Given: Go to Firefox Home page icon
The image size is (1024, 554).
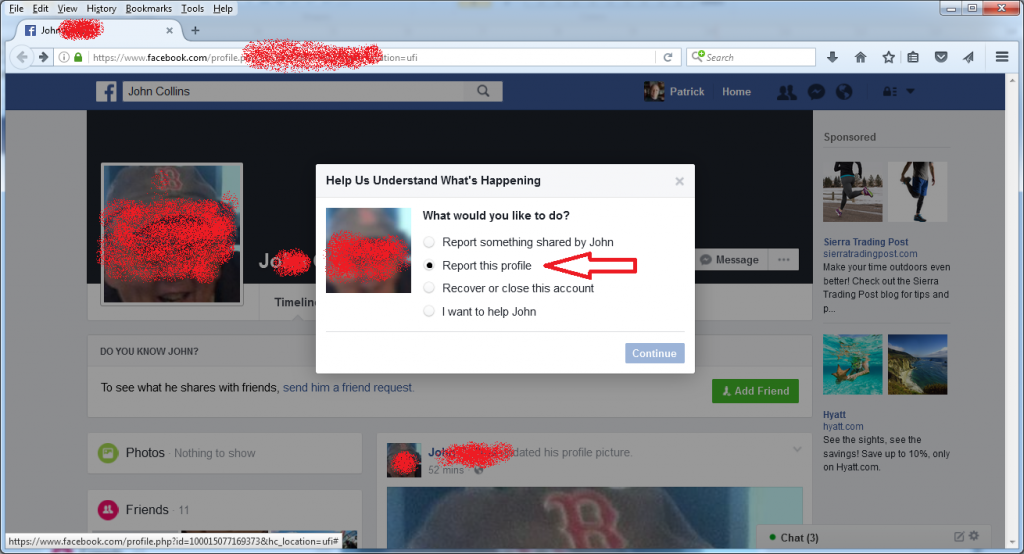Looking at the screenshot, I should 861,57.
